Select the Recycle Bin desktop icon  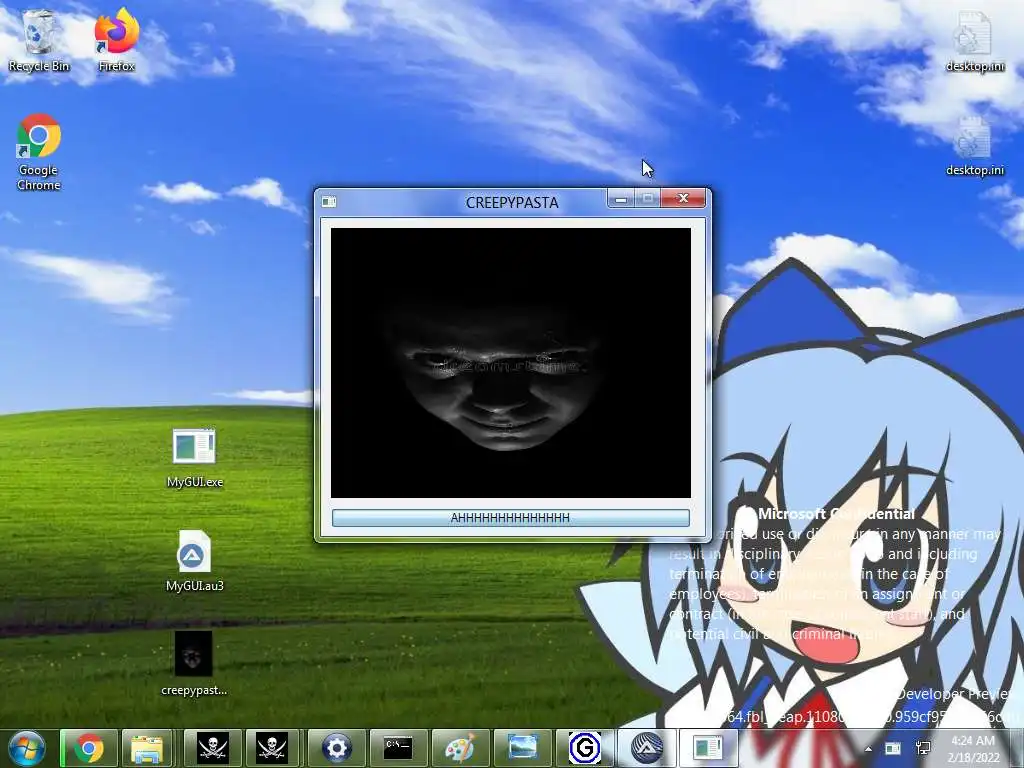coord(39,41)
